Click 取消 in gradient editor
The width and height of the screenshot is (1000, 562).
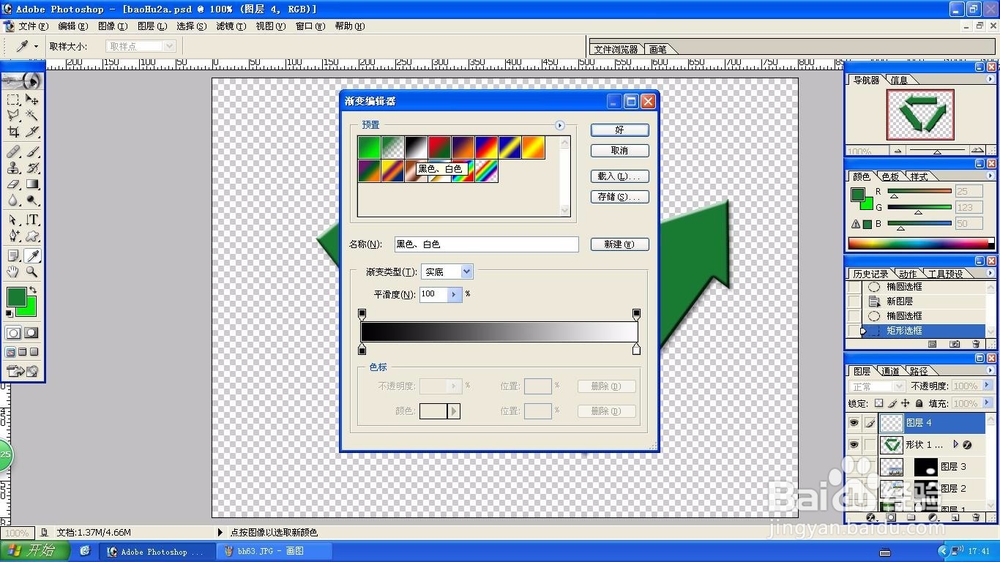click(619, 151)
